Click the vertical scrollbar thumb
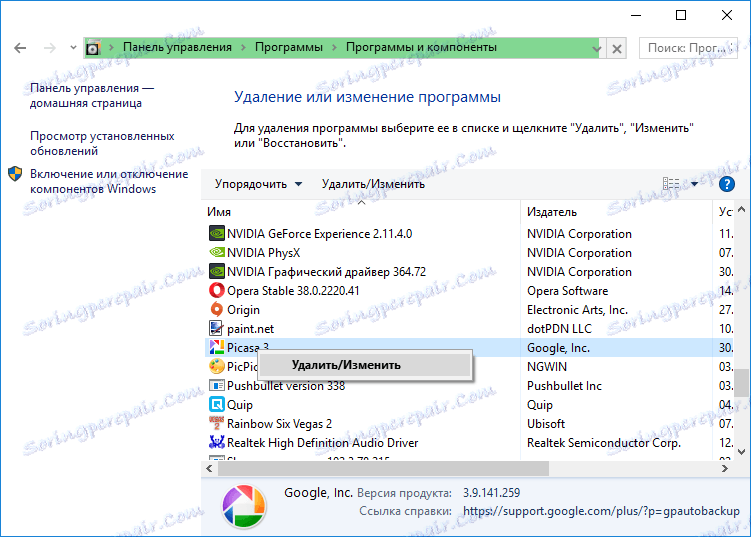This screenshot has width=751, height=537. click(x=741, y=382)
